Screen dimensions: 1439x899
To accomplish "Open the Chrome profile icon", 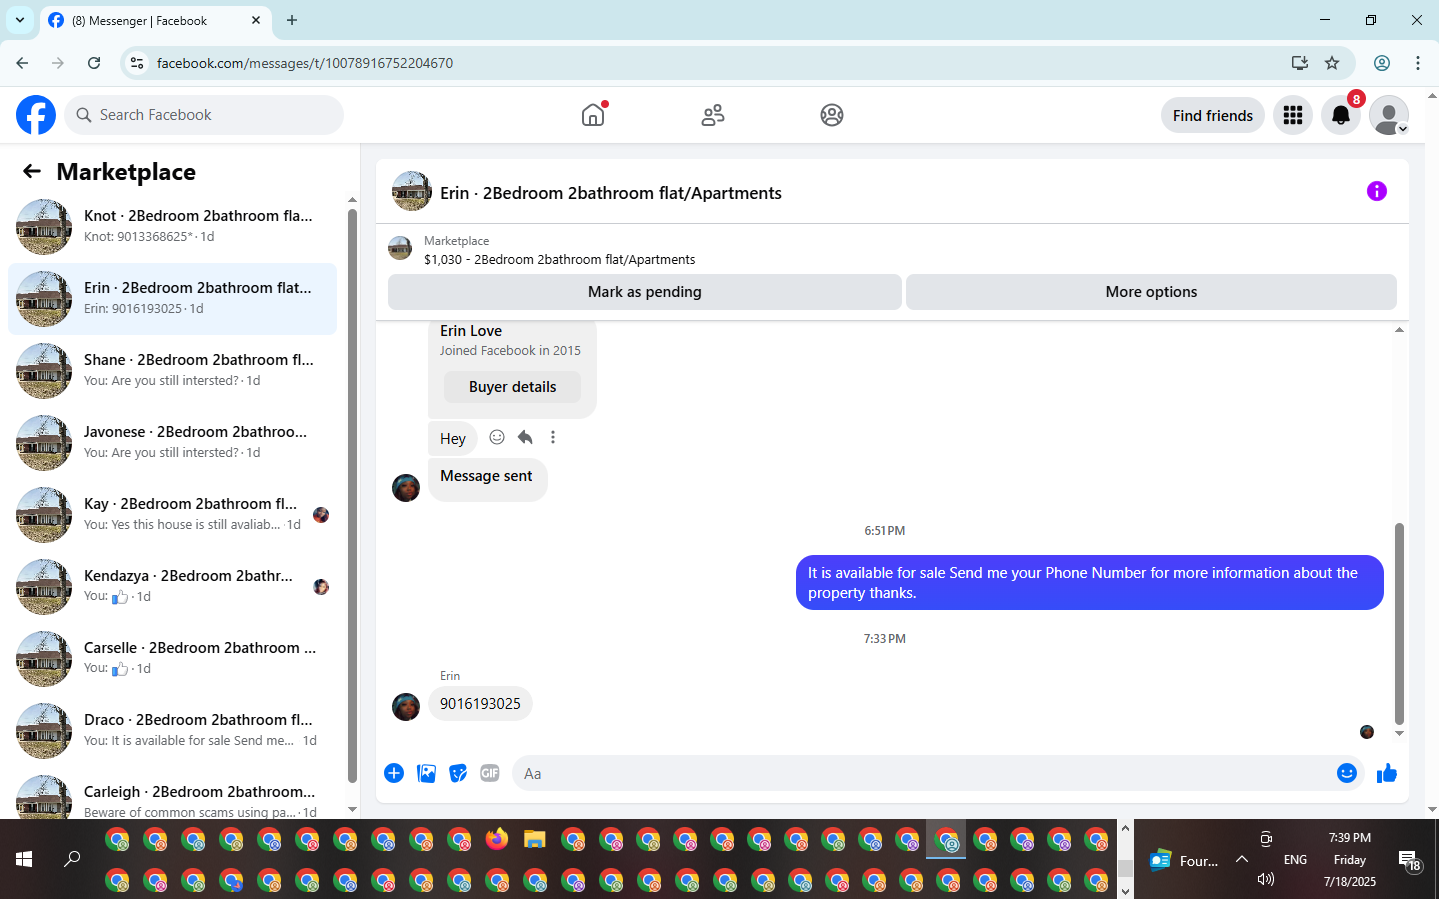I will click(x=1382, y=63).
